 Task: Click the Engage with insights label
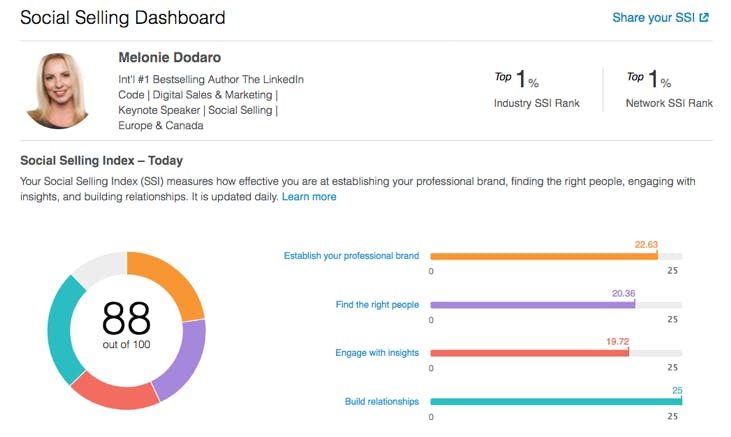[377, 353]
